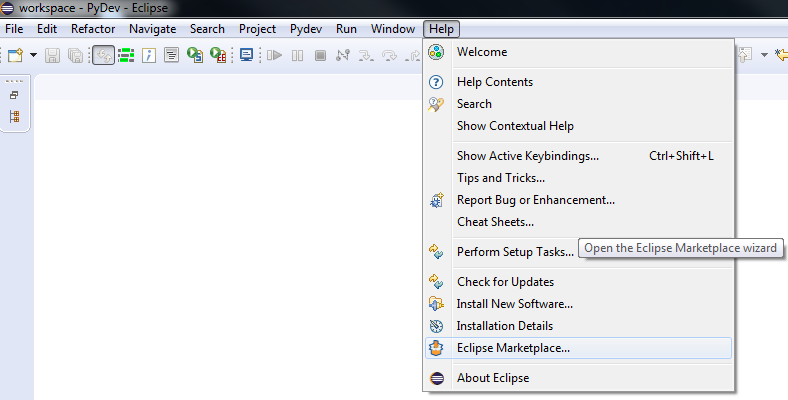The width and height of the screenshot is (788, 400).
Task: Click the Install New Software icon
Action: [x=436, y=304]
